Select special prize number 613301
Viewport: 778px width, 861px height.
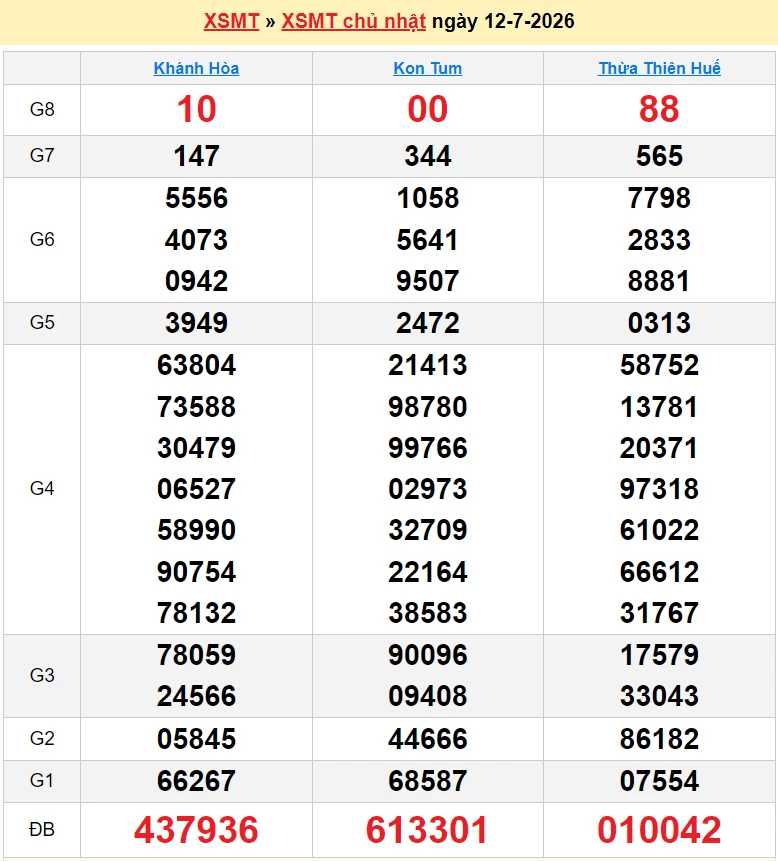point(427,830)
